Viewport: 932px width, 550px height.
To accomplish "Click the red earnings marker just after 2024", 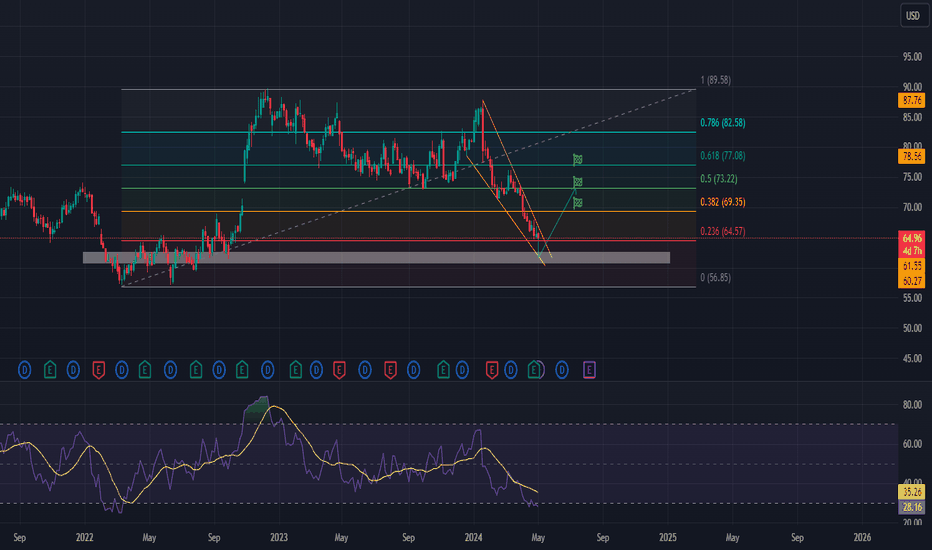I will click(492, 370).
